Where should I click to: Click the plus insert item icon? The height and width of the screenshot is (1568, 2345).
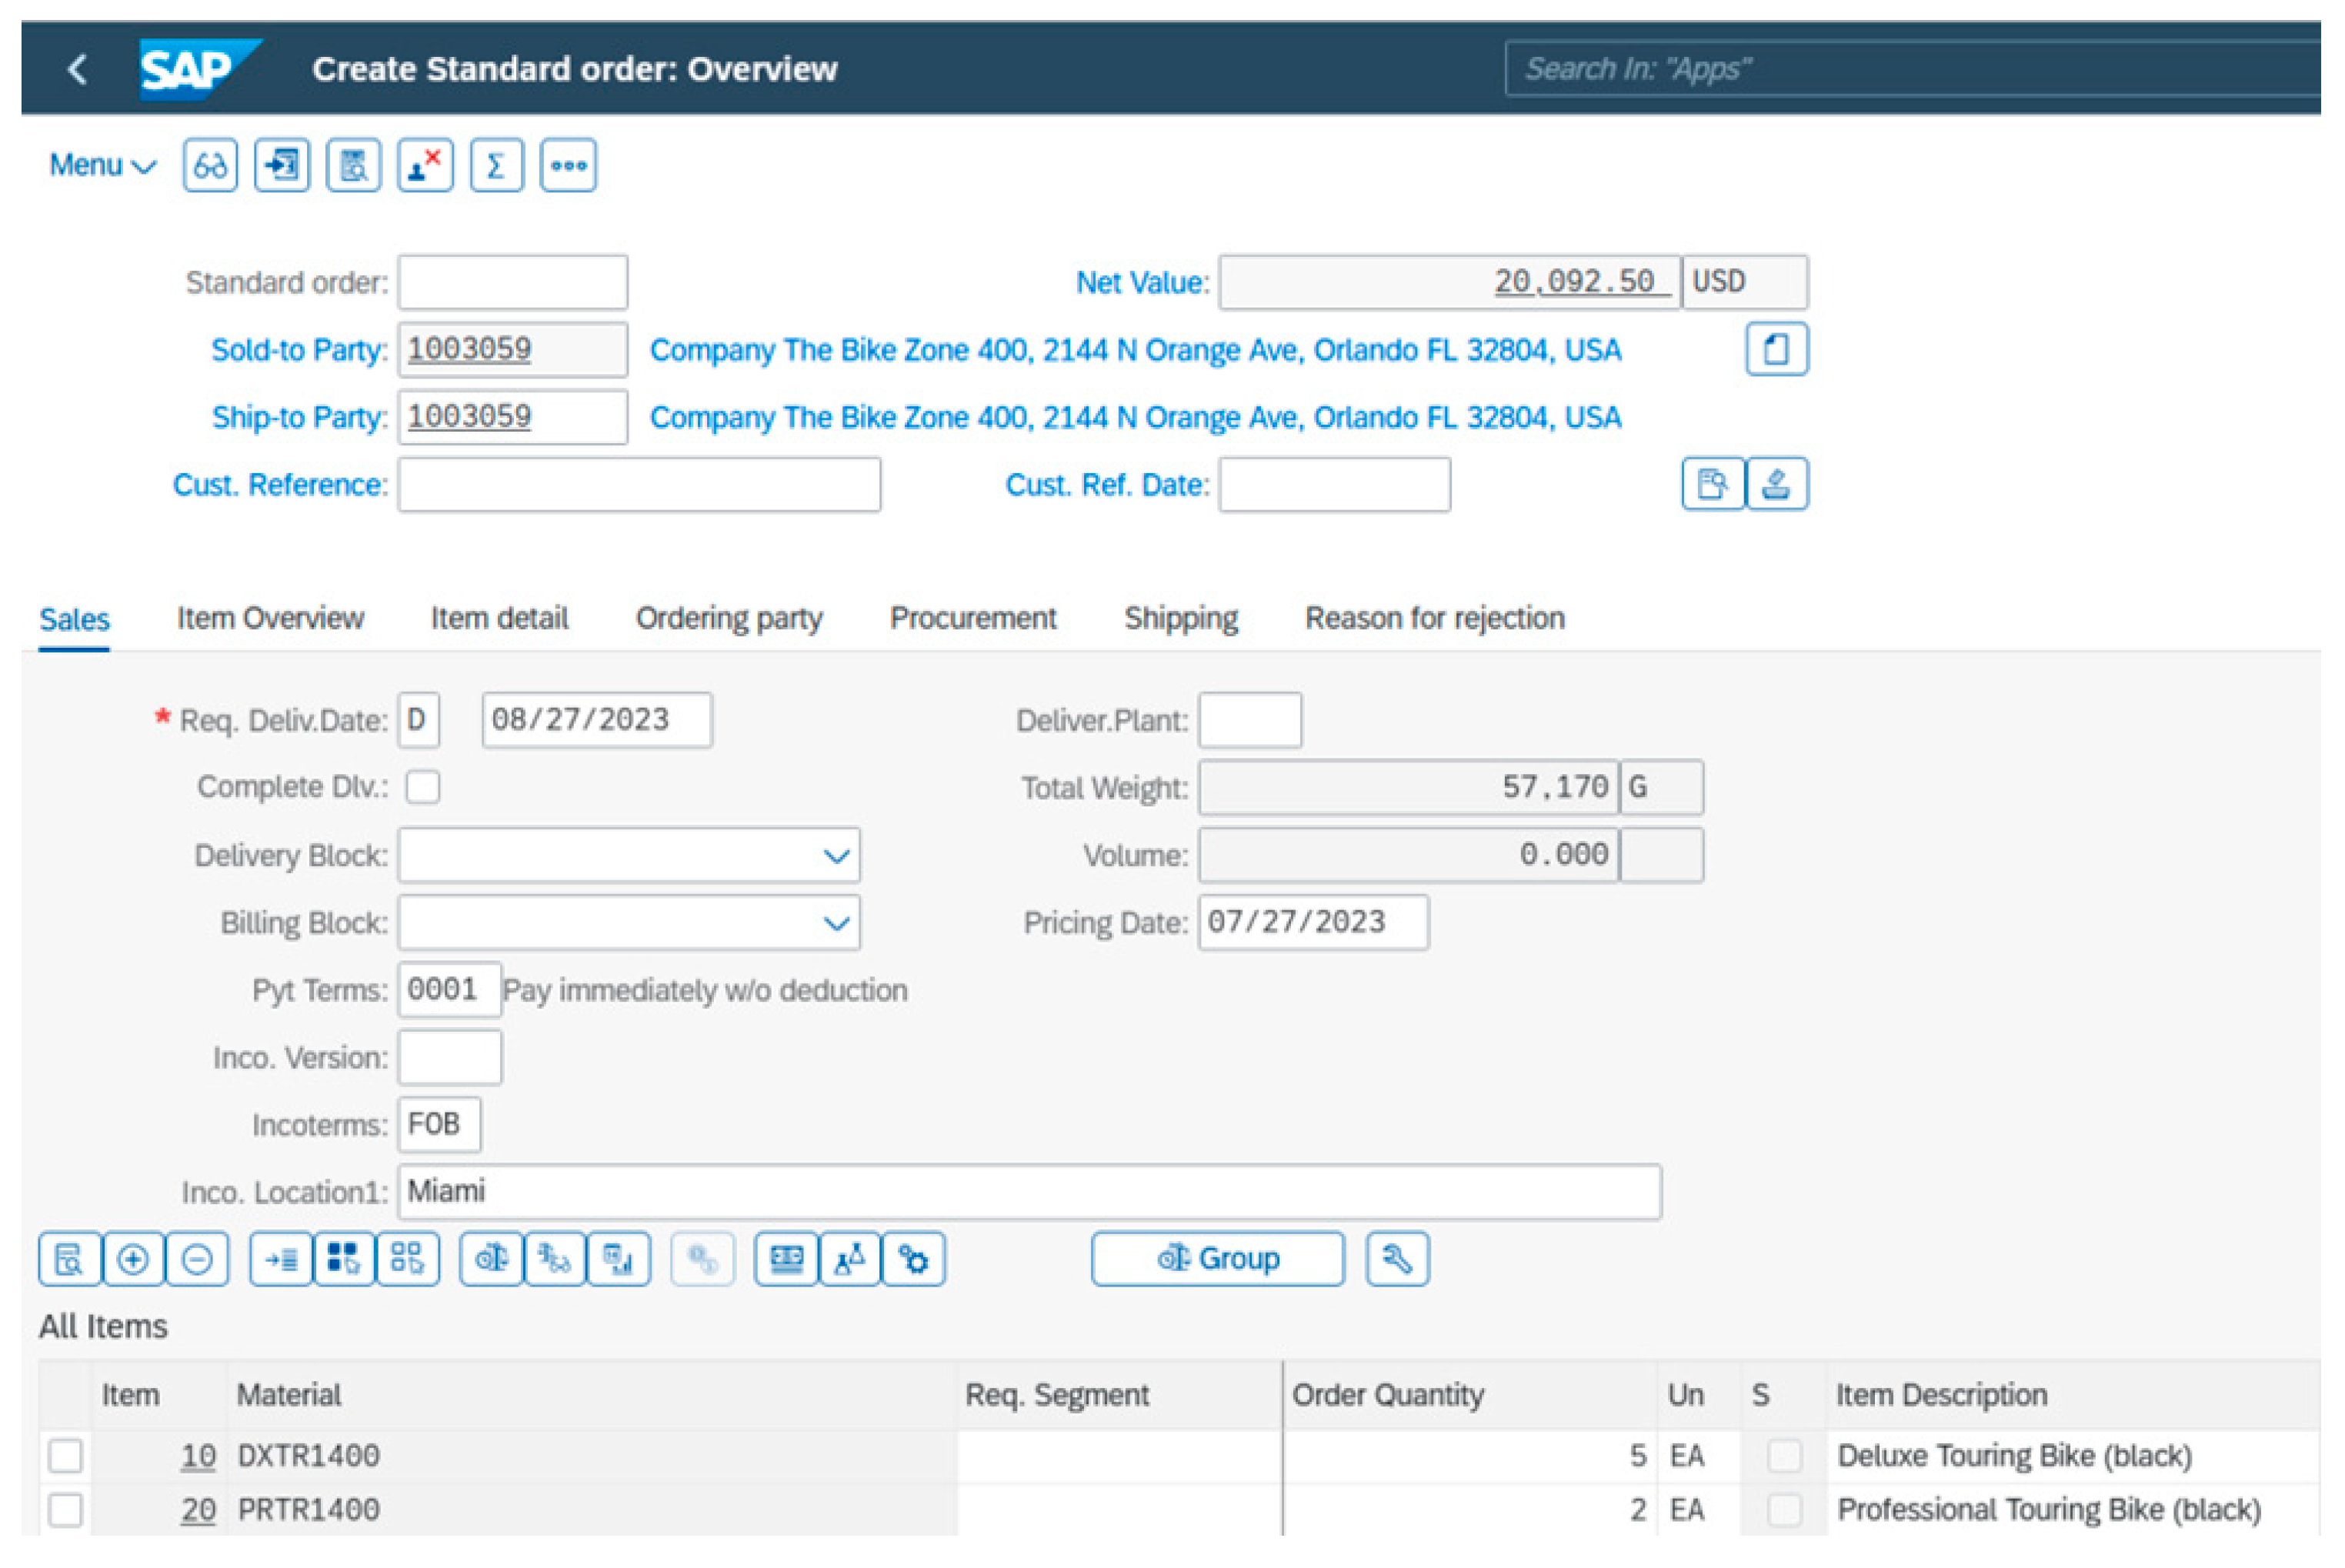[x=133, y=1259]
